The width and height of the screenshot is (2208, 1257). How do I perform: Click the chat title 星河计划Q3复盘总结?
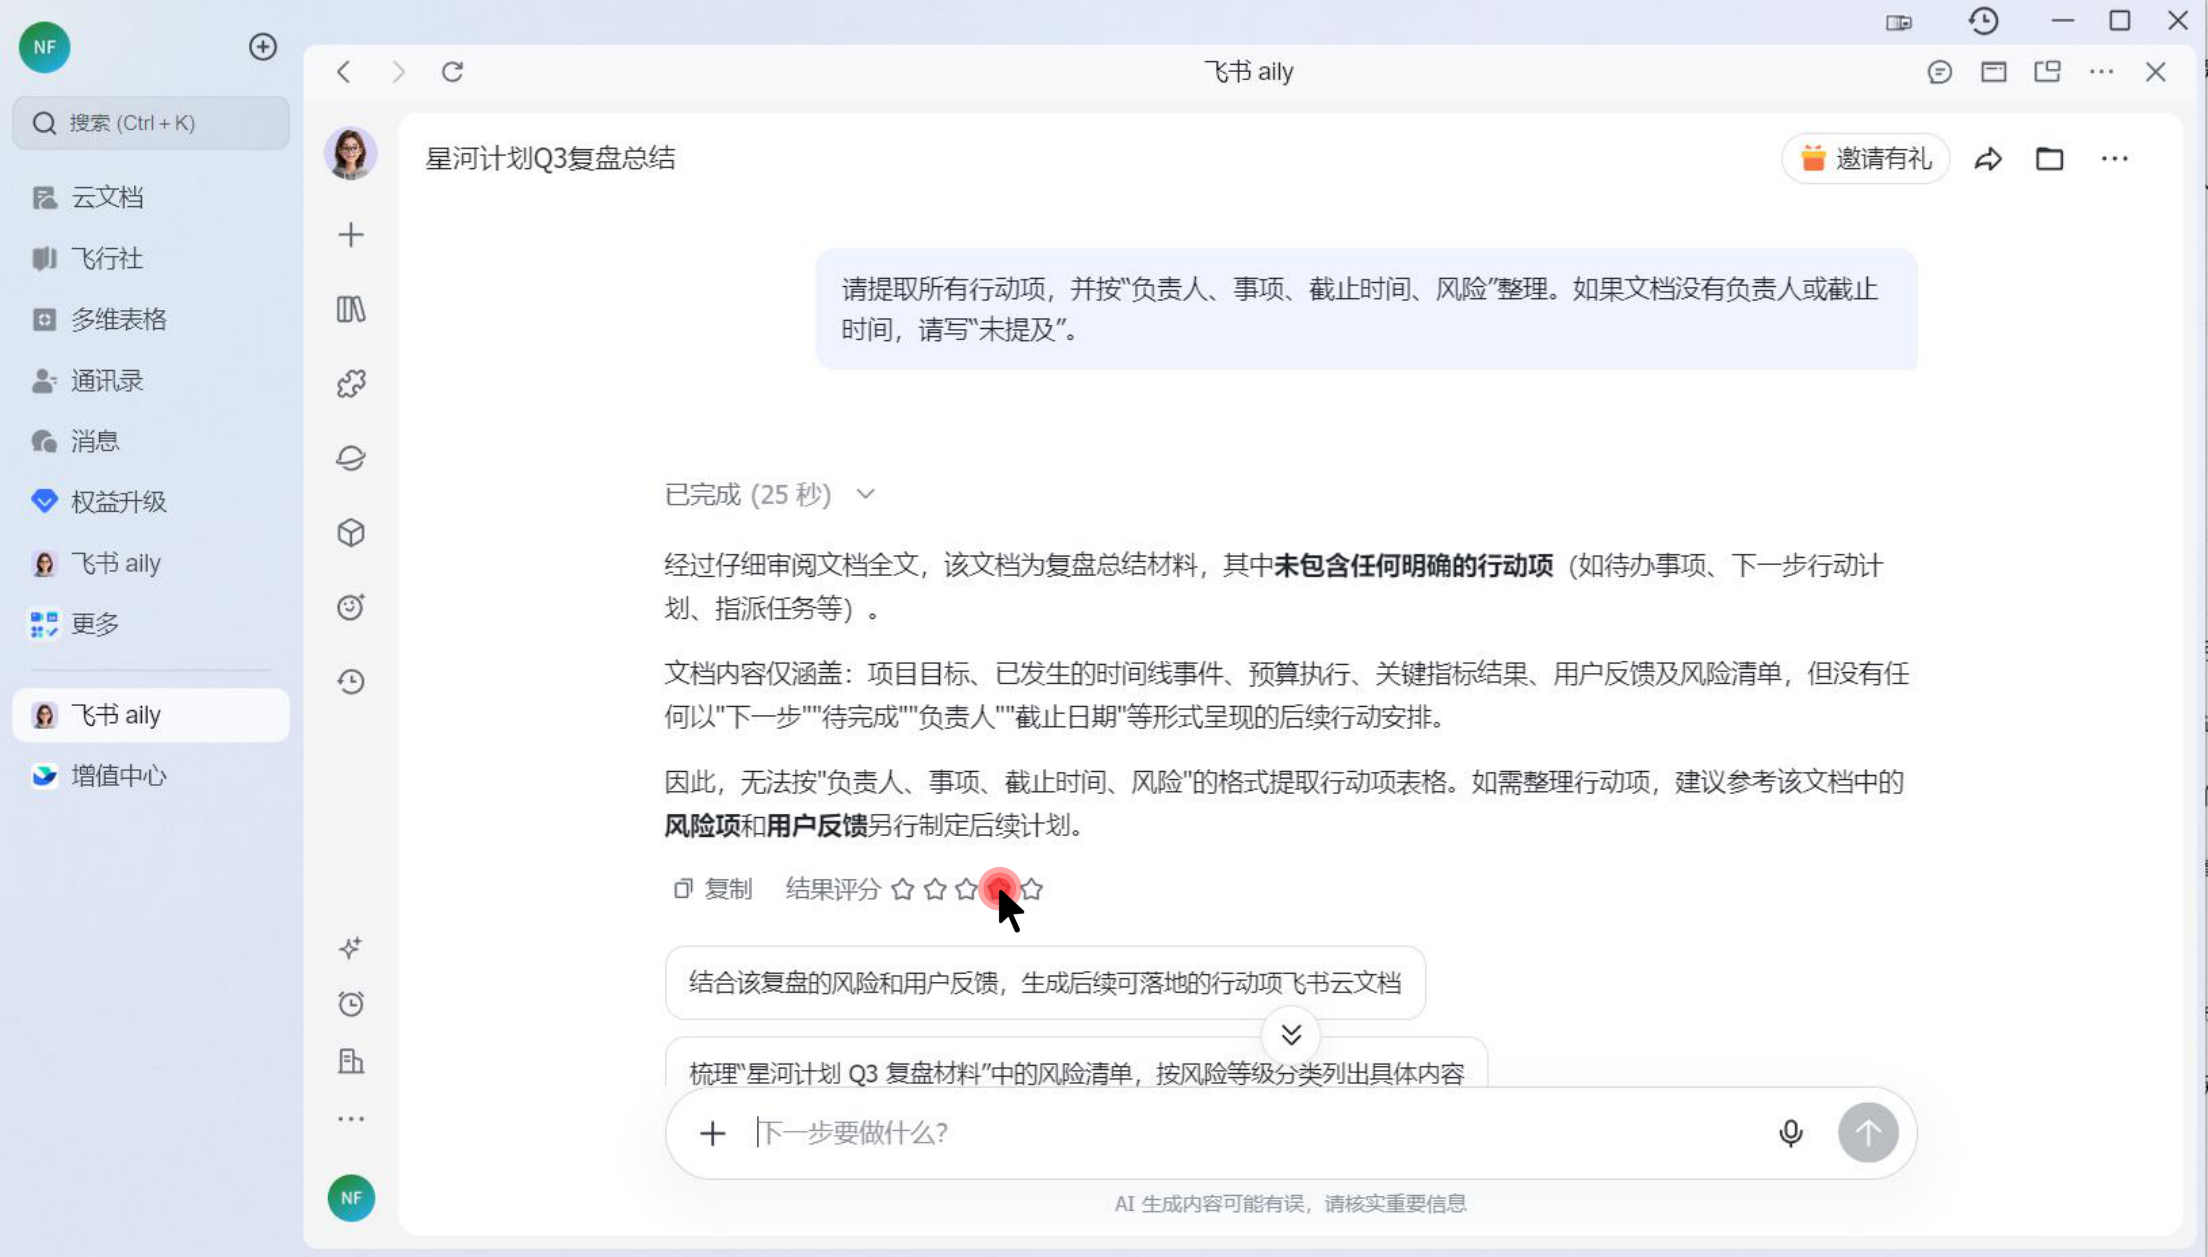pyautogui.click(x=550, y=158)
